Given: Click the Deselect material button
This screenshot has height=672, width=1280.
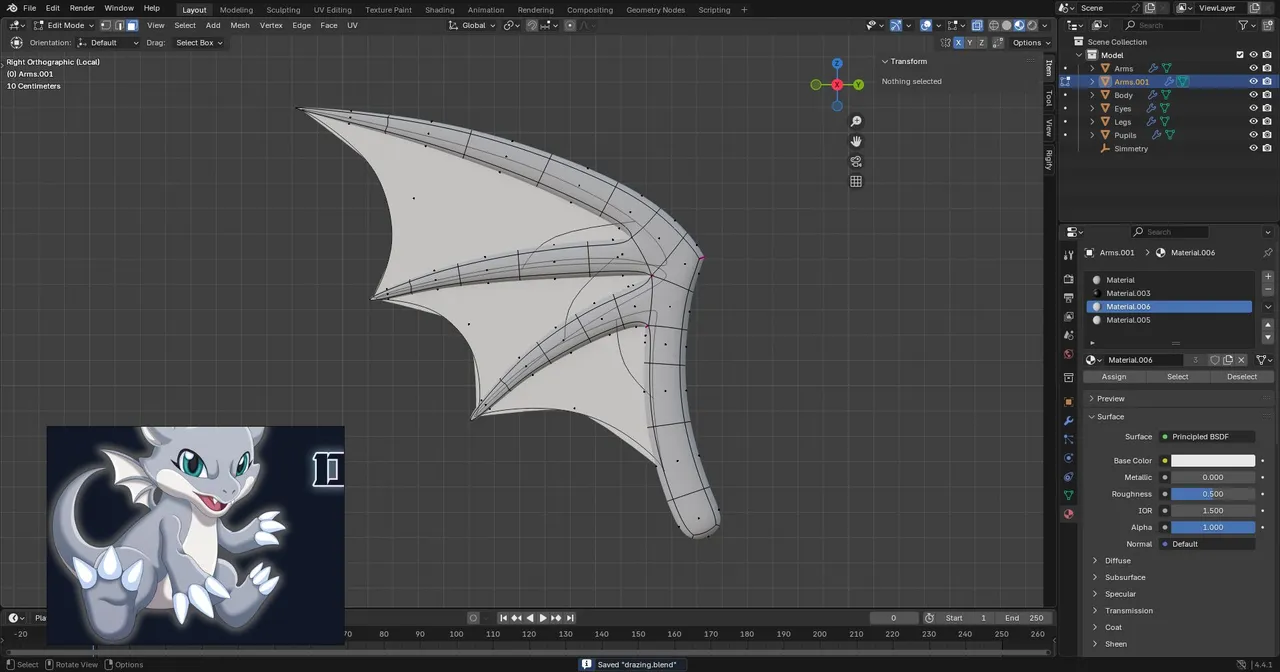Looking at the screenshot, I should 1242,377.
